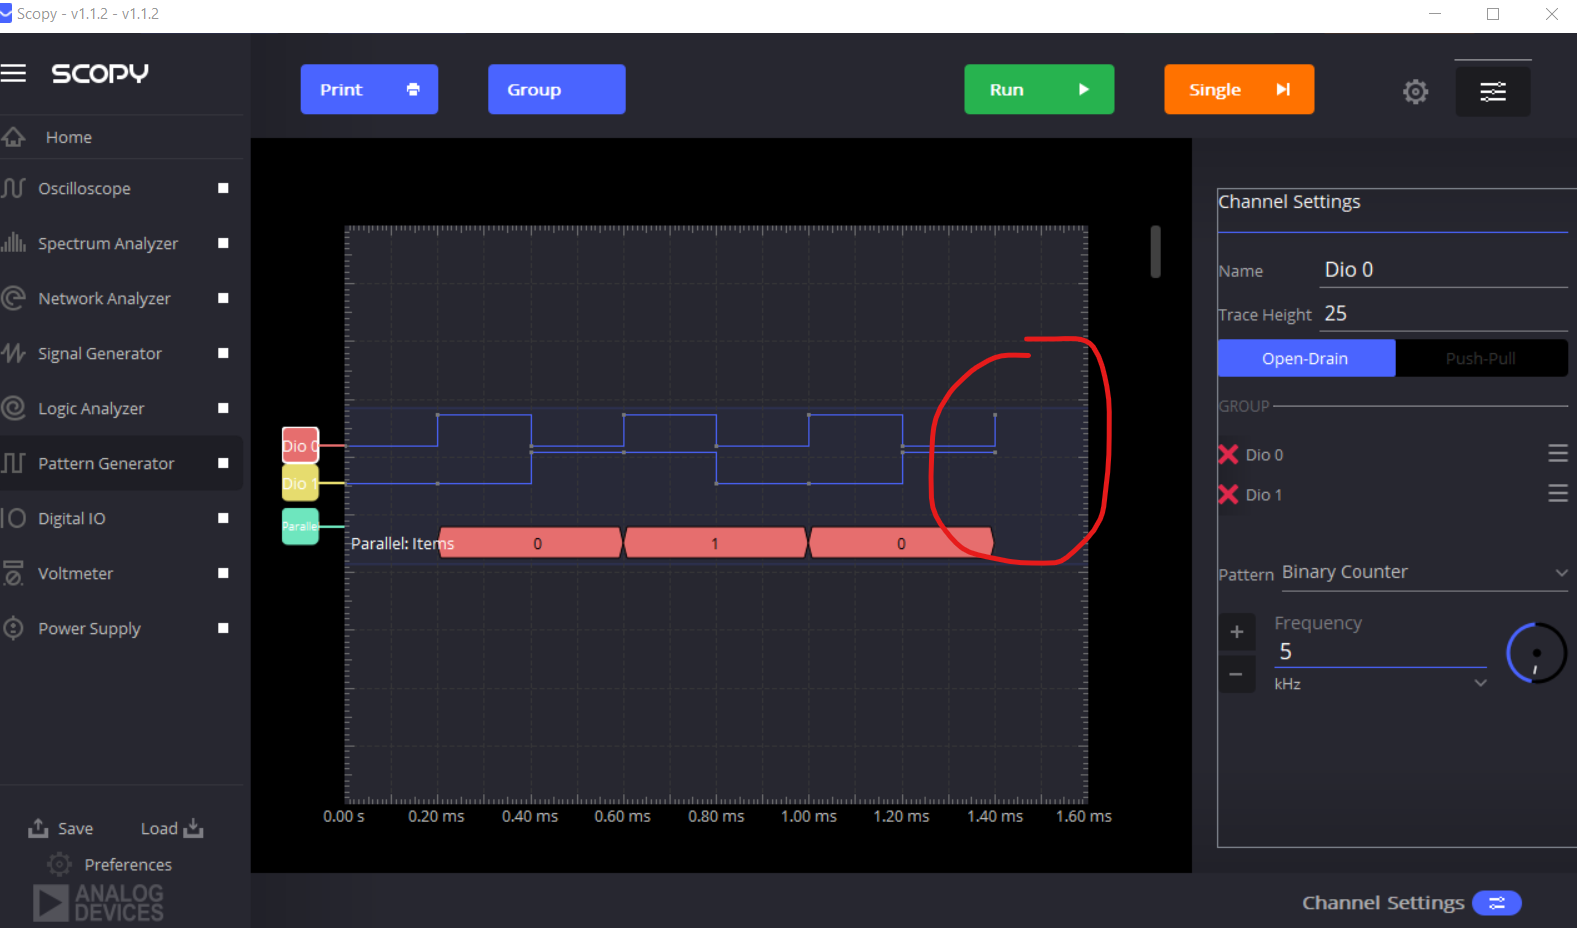Remove Dio 1 from the group
1577x928 pixels.
pyautogui.click(x=1228, y=494)
